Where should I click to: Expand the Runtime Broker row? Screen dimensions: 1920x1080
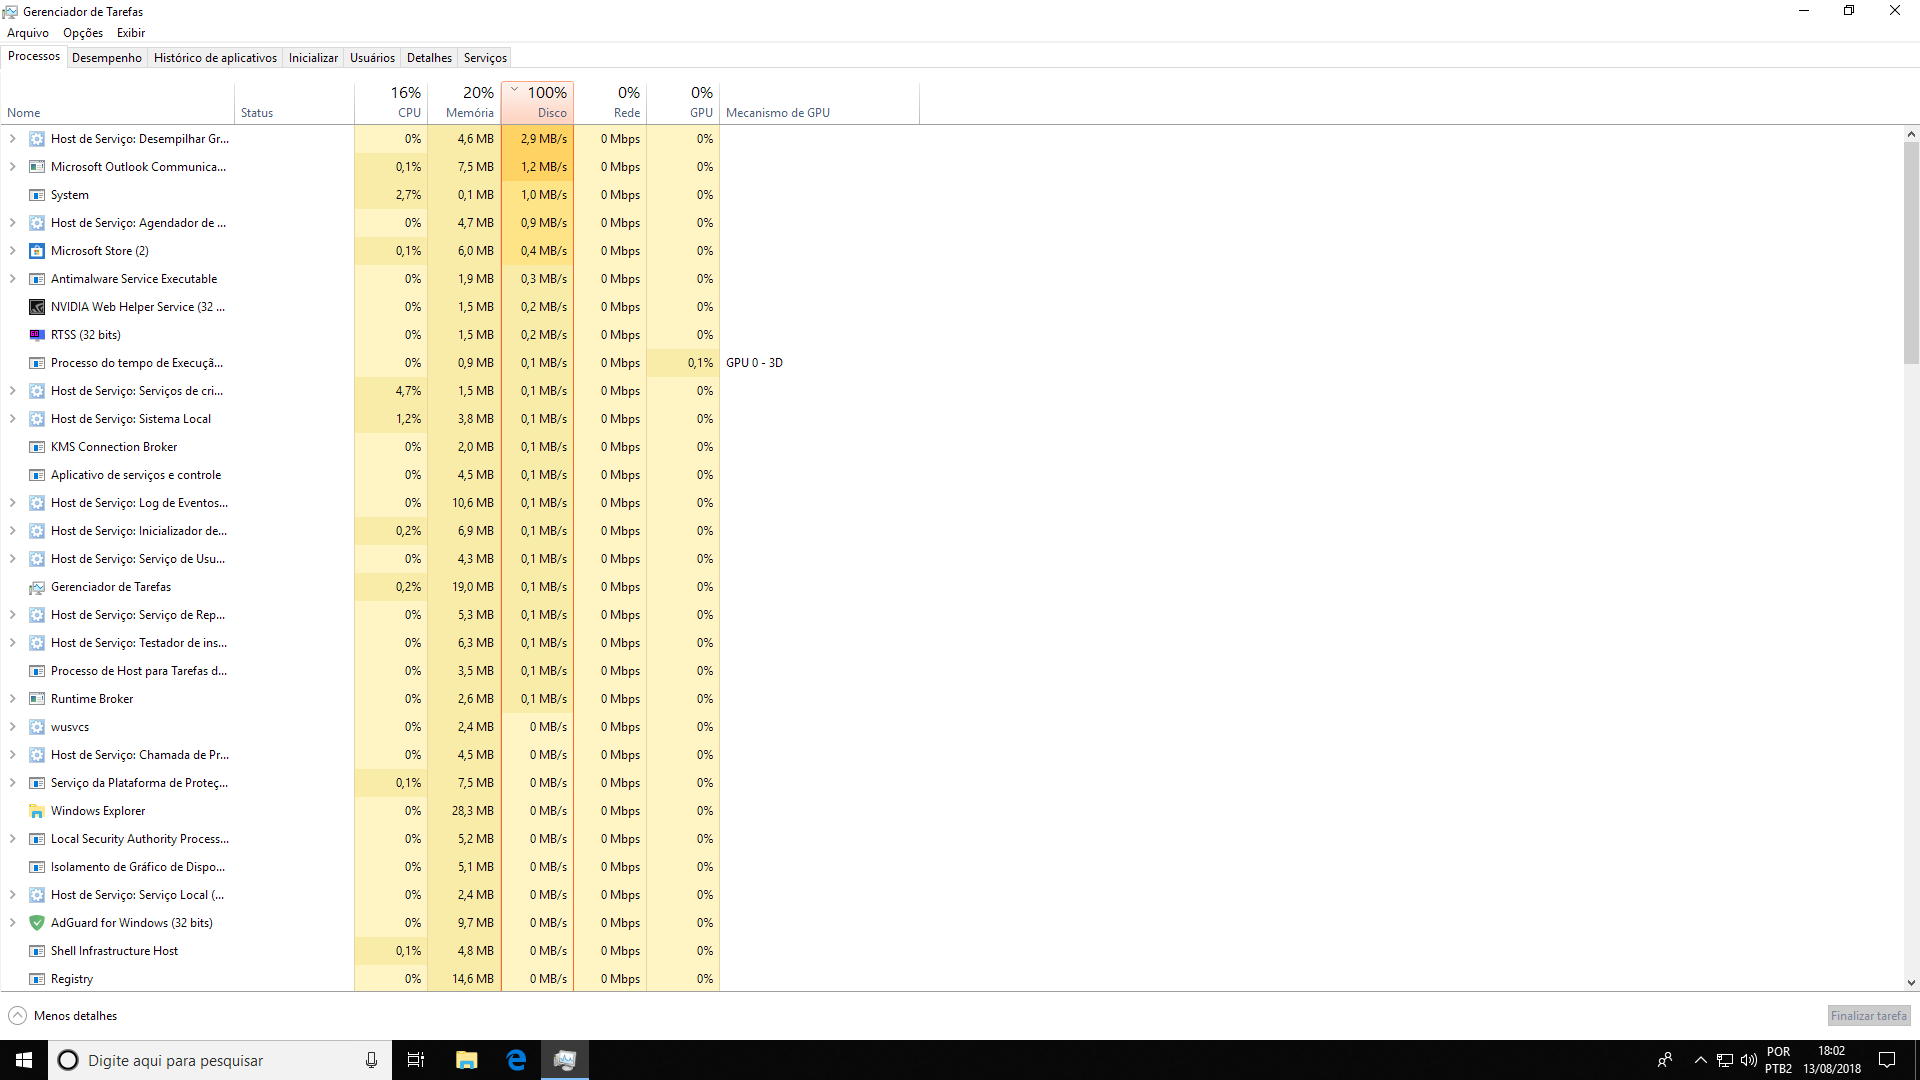tap(12, 699)
